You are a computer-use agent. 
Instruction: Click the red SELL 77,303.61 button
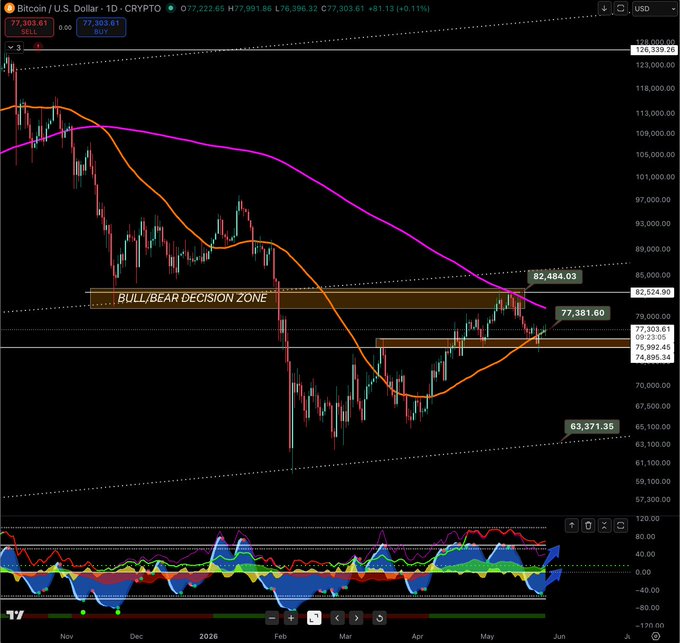tap(29, 27)
